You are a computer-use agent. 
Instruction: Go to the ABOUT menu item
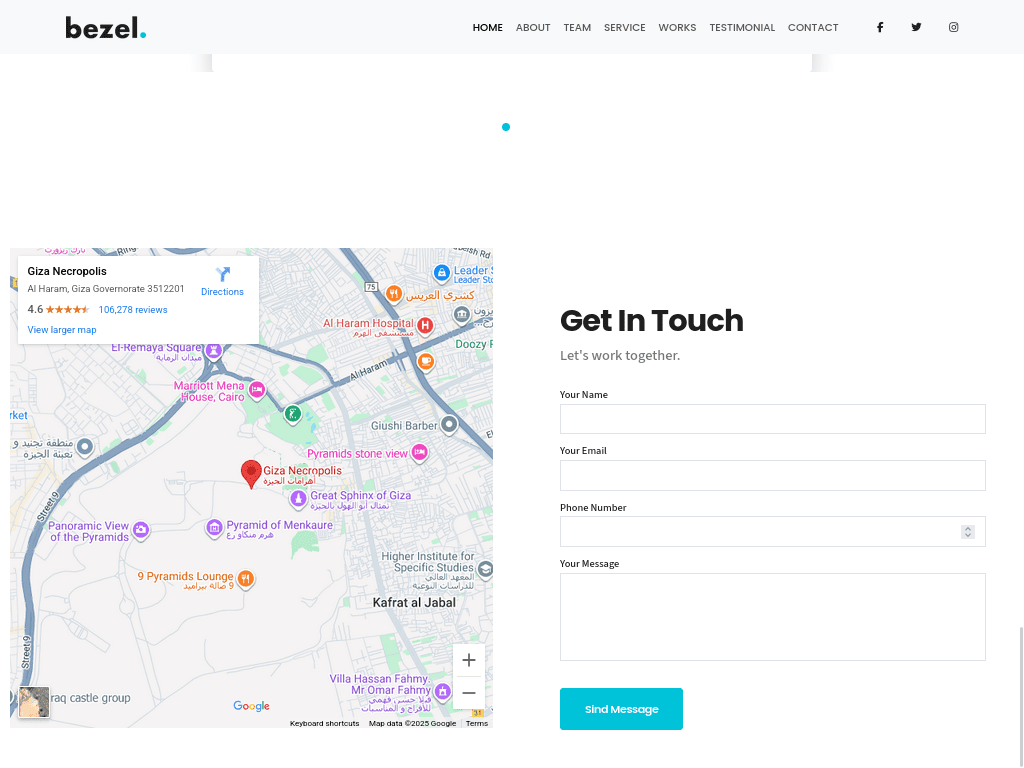[533, 27]
